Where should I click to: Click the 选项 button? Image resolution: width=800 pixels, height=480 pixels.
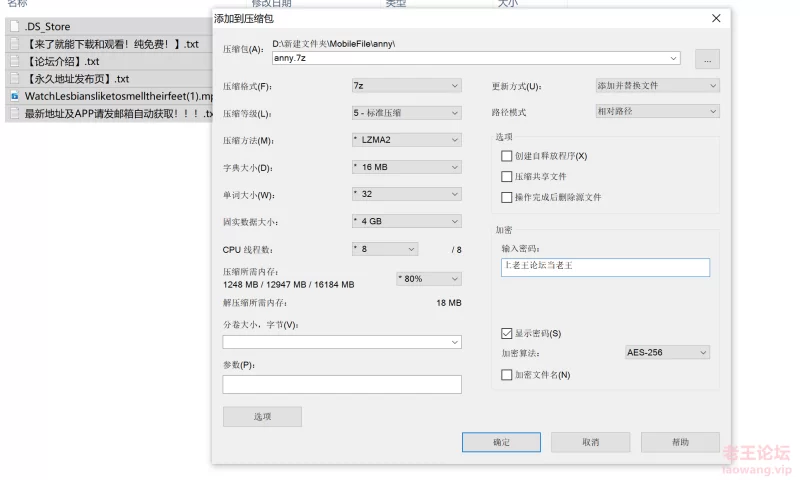click(x=262, y=417)
